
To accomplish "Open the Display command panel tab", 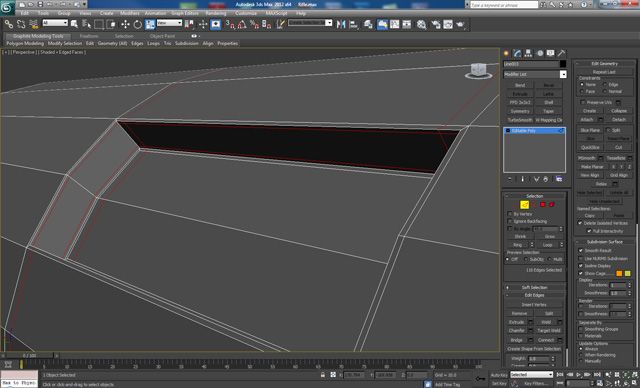I will pyautogui.click(x=551, y=53).
